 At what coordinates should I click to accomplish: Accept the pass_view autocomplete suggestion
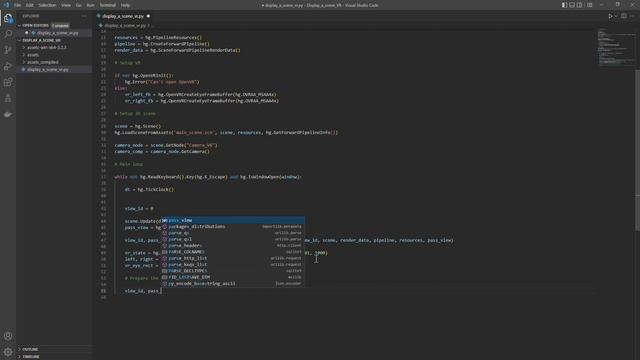tap(233, 220)
